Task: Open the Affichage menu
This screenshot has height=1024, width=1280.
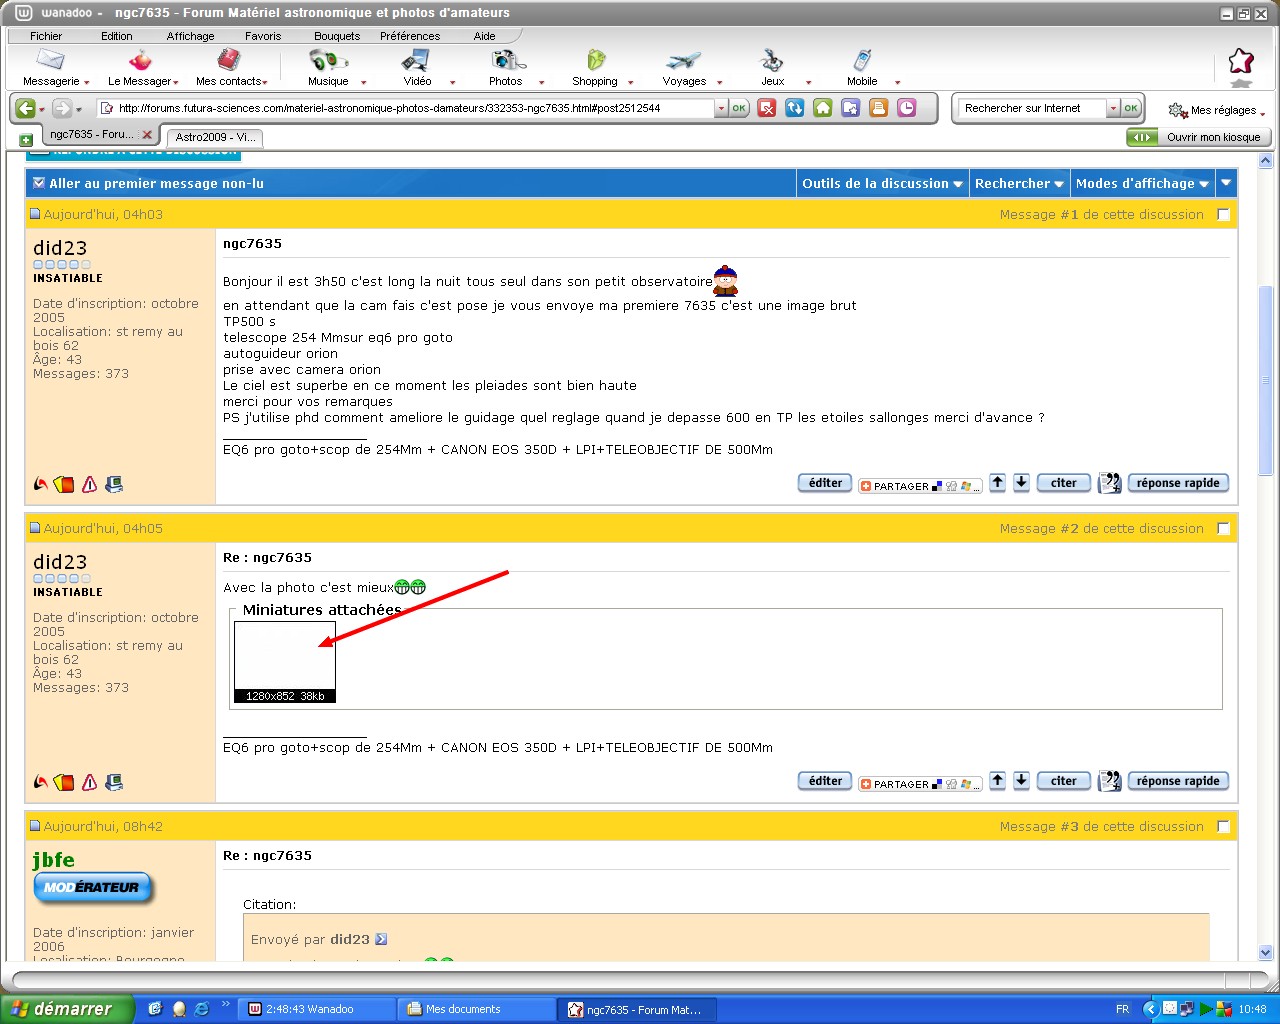Action: pos(190,36)
